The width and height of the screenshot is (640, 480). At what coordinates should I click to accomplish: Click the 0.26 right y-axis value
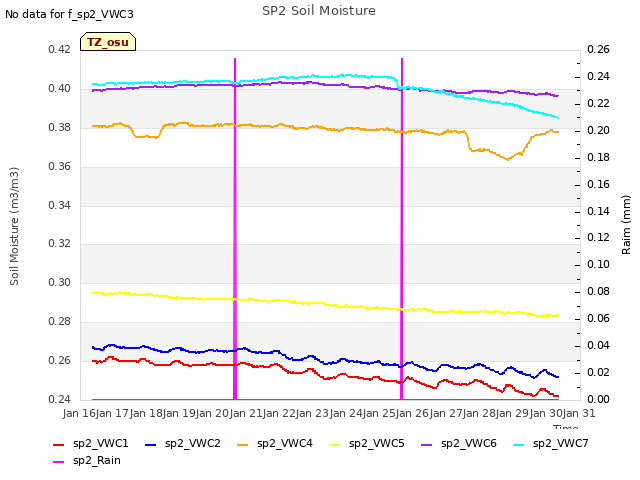pos(598,49)
